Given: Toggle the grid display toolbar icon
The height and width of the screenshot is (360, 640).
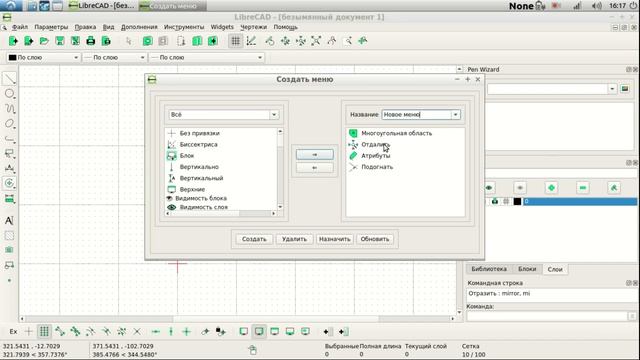Looking at the screenshot, I should pyautogui.click(x=236, y=41).
